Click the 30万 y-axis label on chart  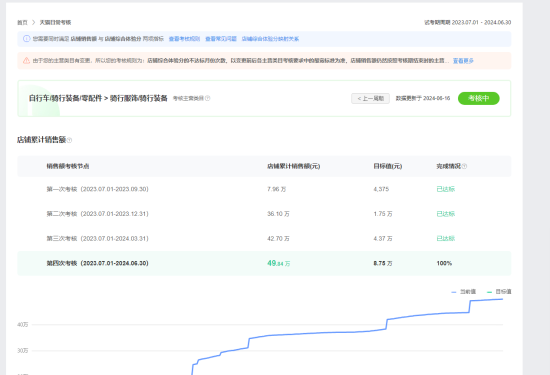[22, 351]
